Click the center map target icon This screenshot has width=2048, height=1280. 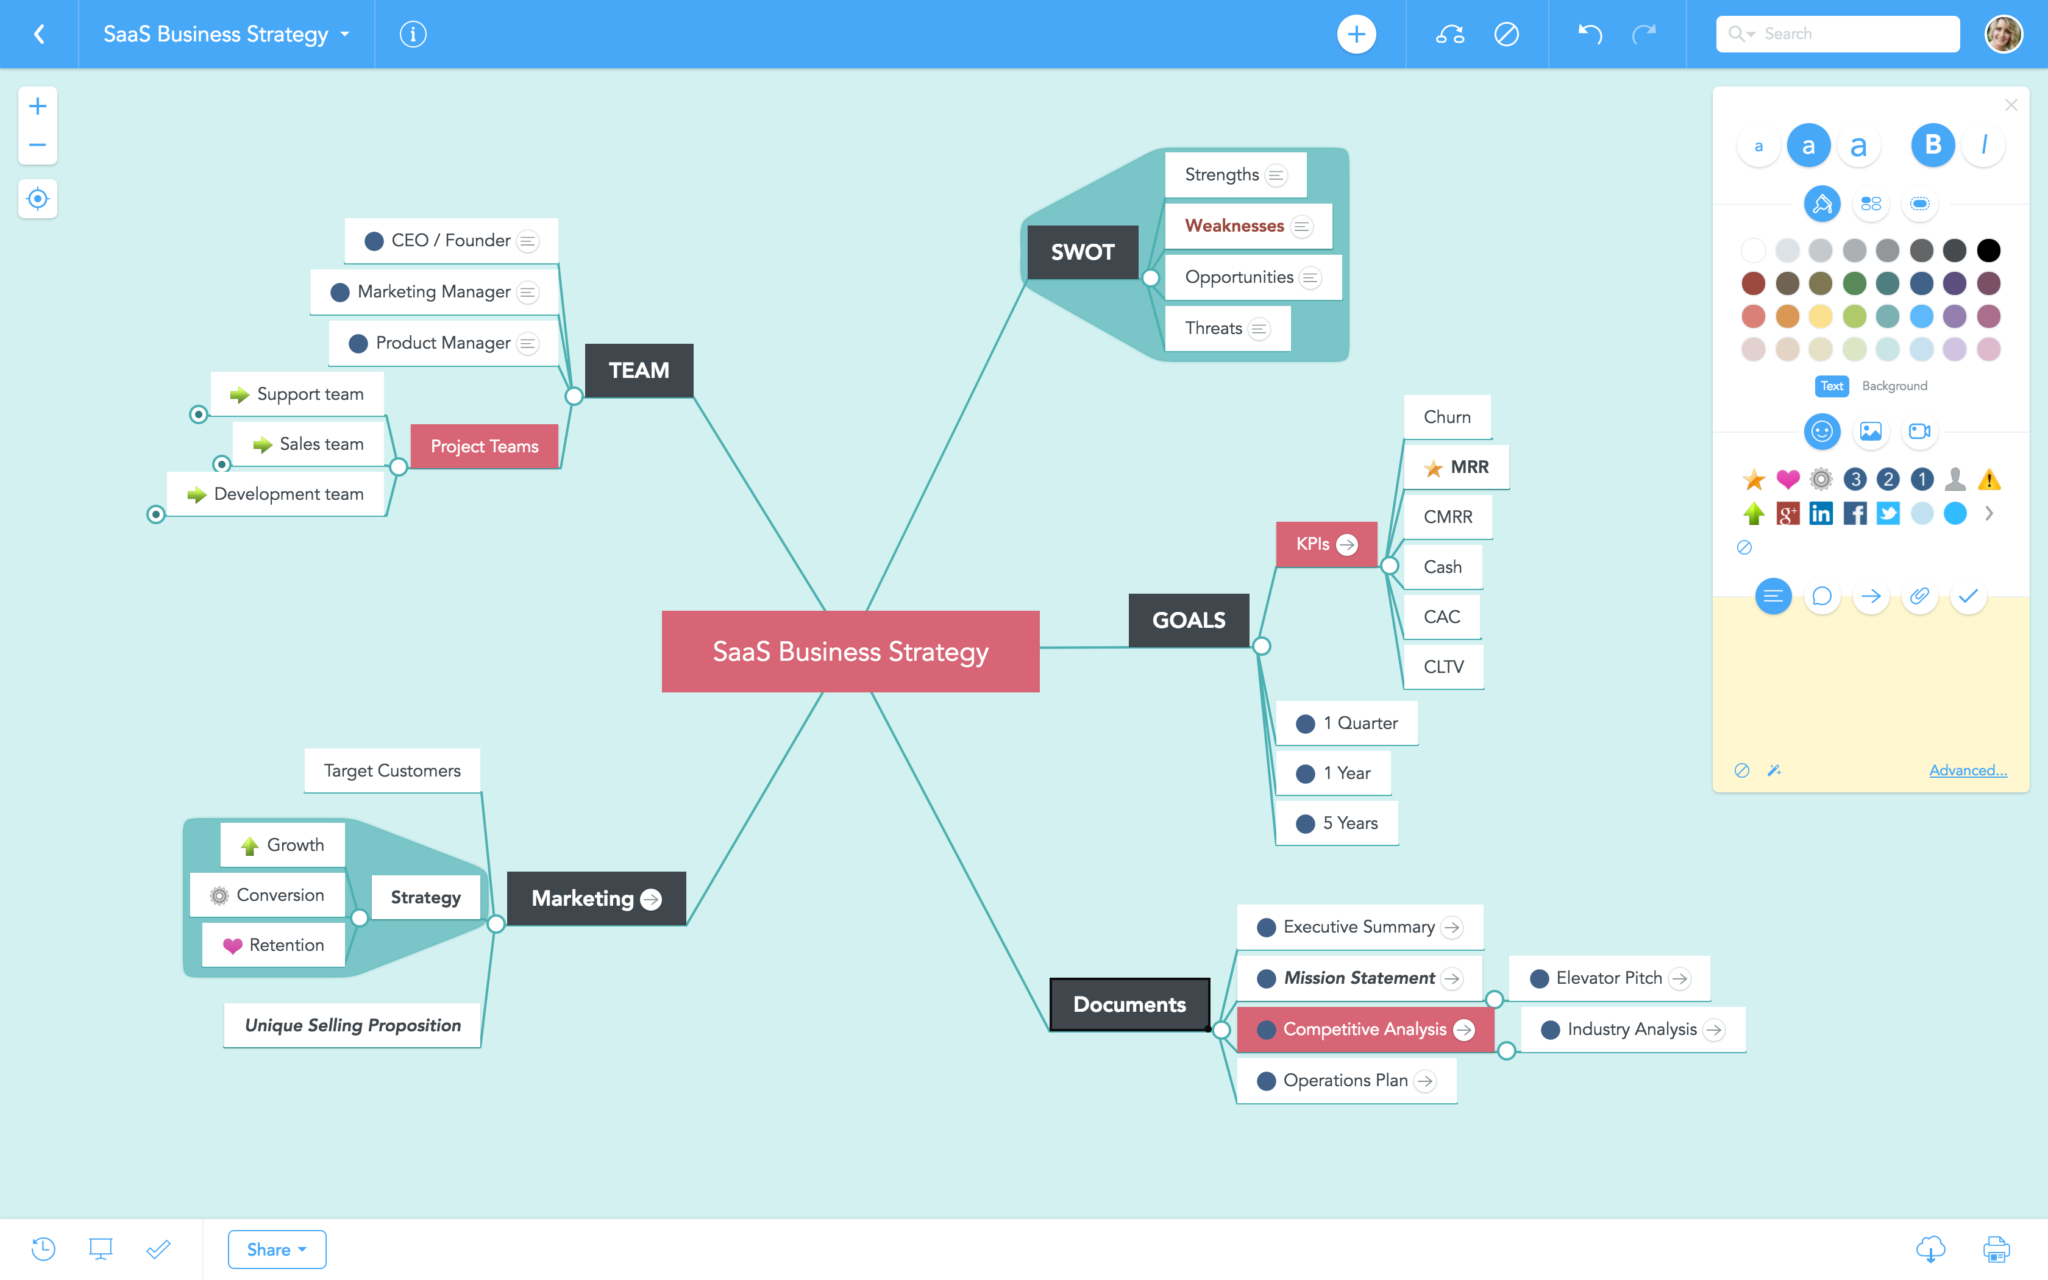[38, 199]
